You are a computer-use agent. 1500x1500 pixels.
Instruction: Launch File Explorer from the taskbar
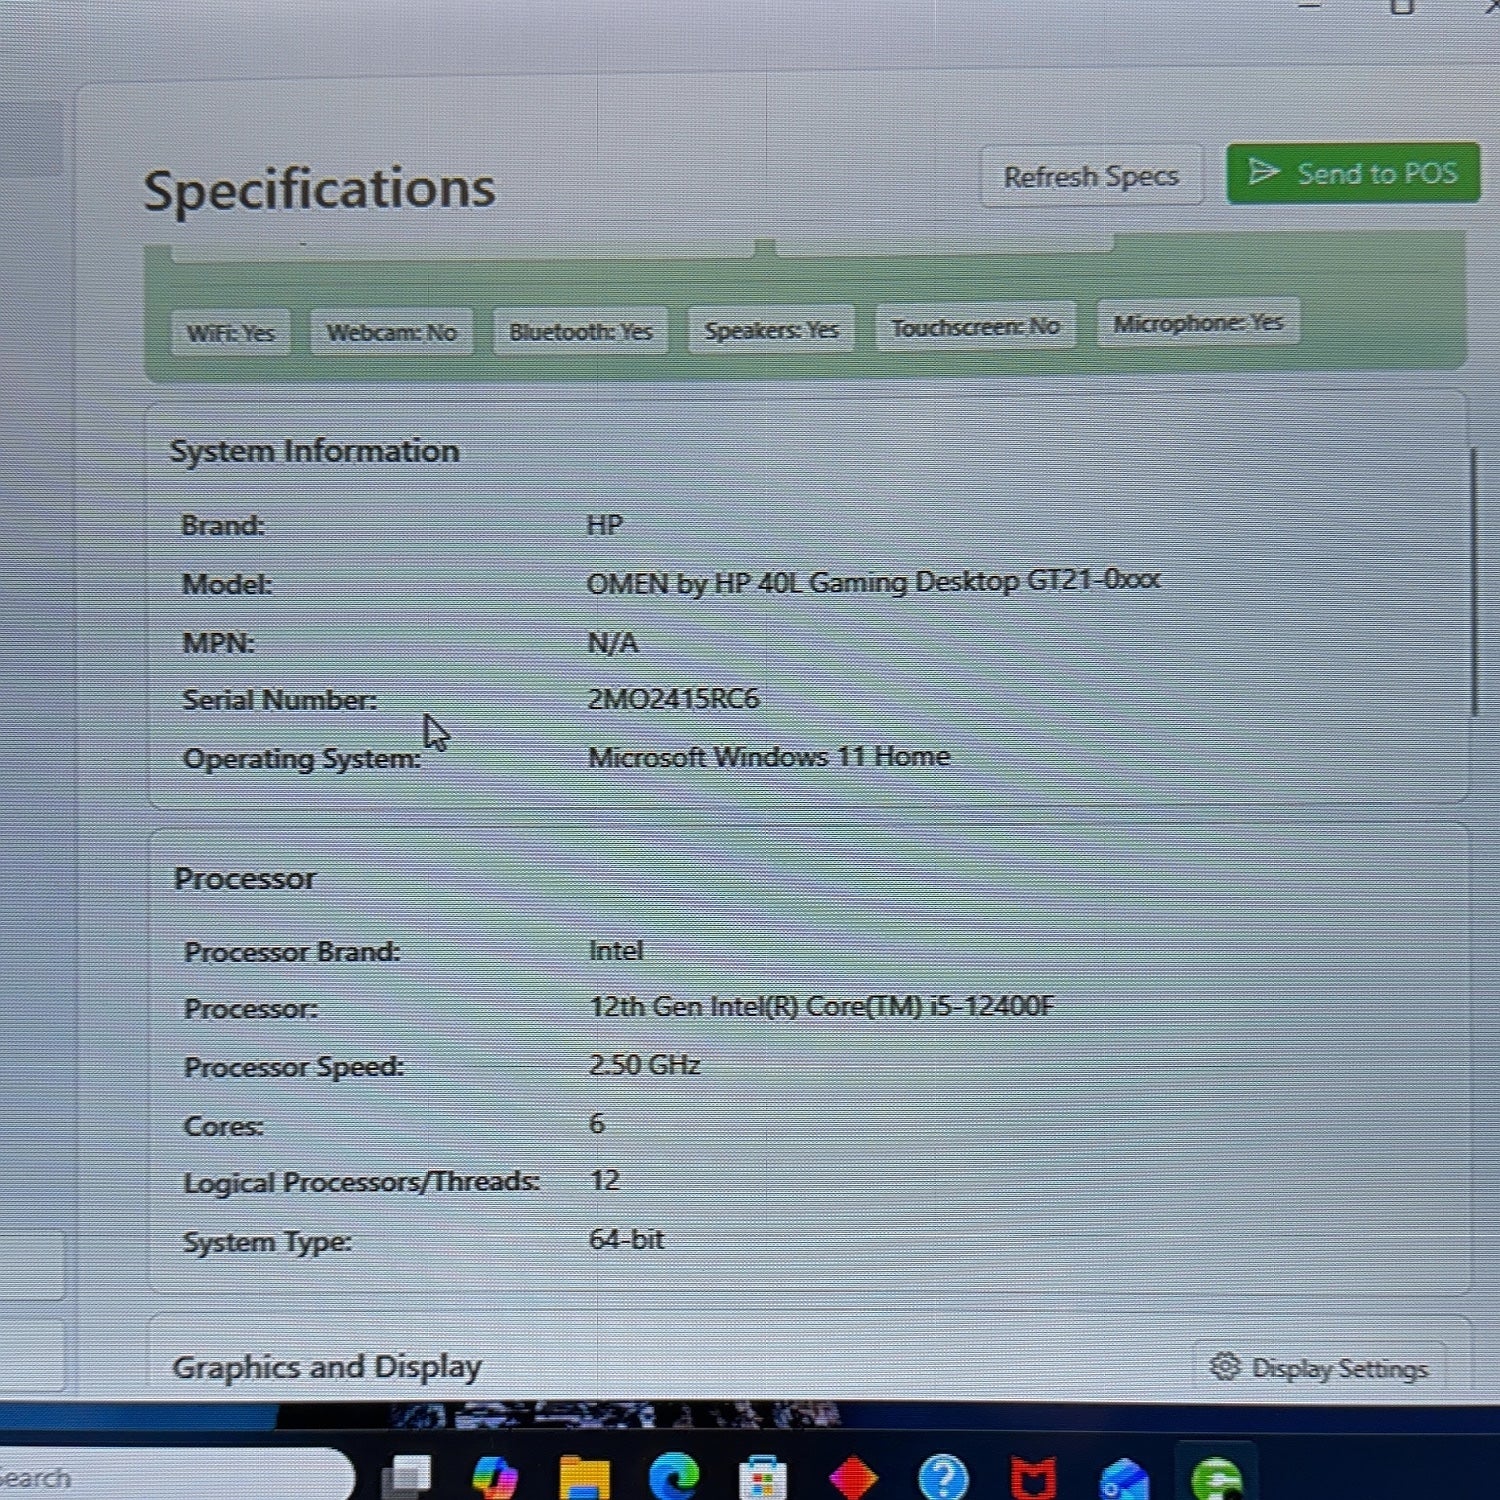[584, 1478]
